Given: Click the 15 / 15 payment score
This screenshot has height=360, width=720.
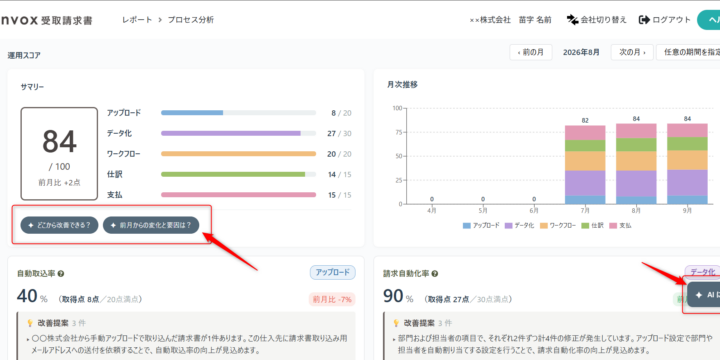Looking at the screenshot, I should (x=339, y=195).
